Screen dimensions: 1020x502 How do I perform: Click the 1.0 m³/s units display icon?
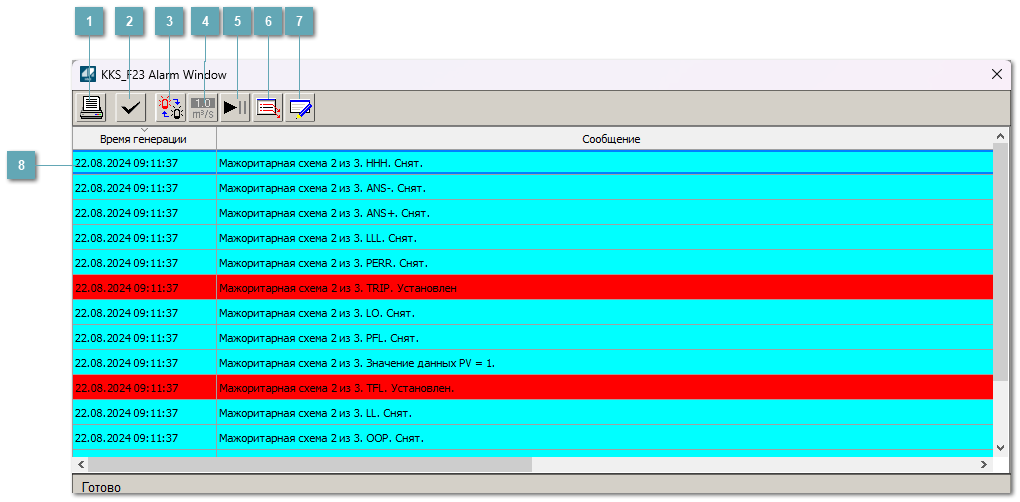(203, 107)
